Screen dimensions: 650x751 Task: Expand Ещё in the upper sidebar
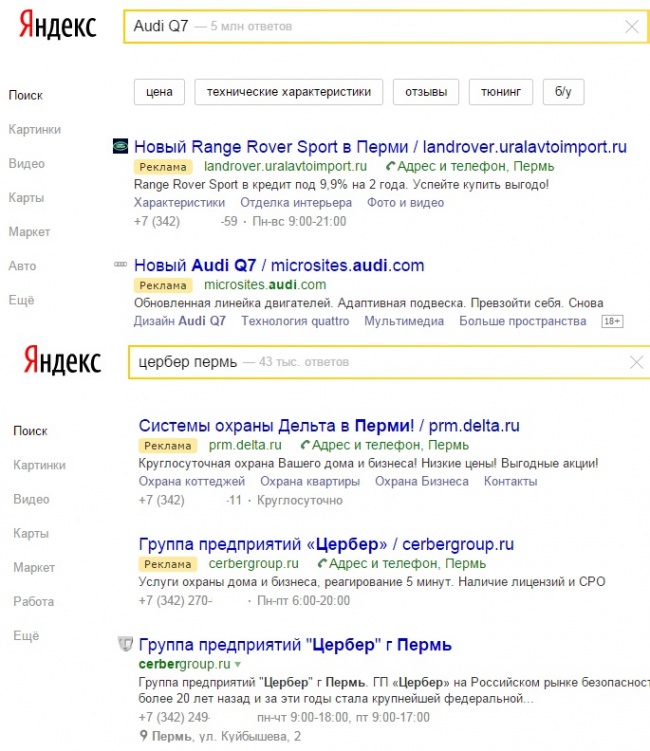22,300
